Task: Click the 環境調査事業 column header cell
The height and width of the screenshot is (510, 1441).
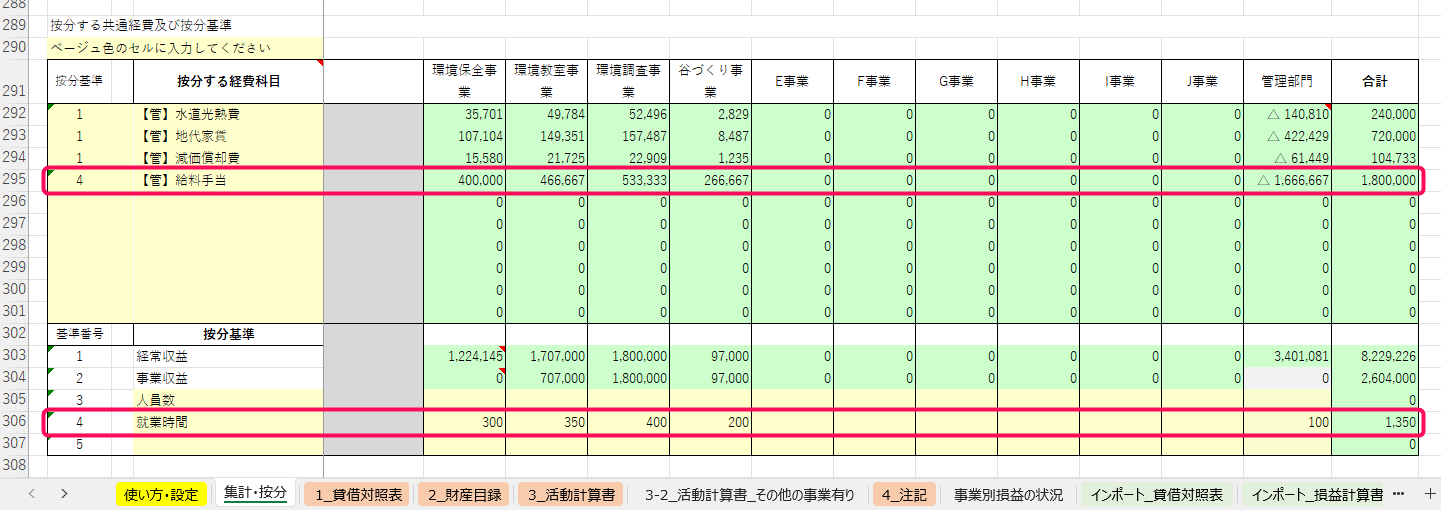Action: [628, 81]
